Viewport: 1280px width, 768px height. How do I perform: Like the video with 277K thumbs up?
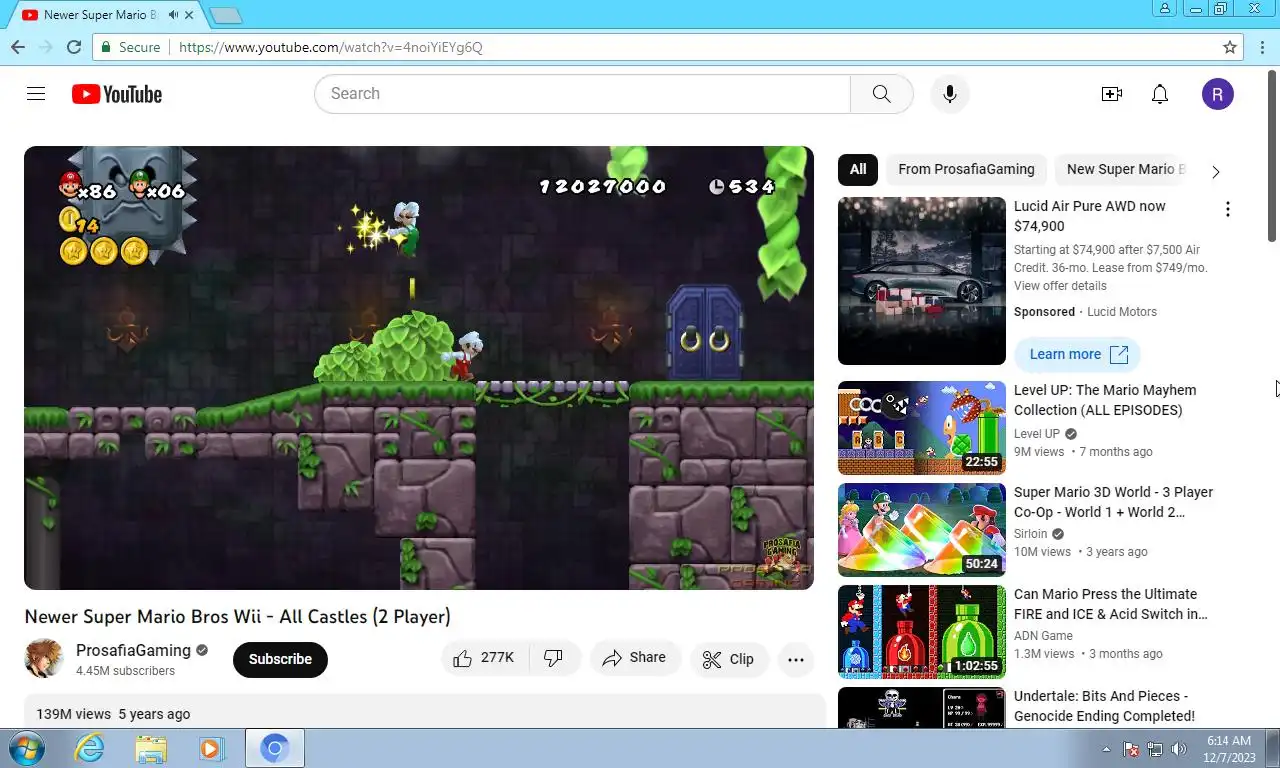coord(484,658)
